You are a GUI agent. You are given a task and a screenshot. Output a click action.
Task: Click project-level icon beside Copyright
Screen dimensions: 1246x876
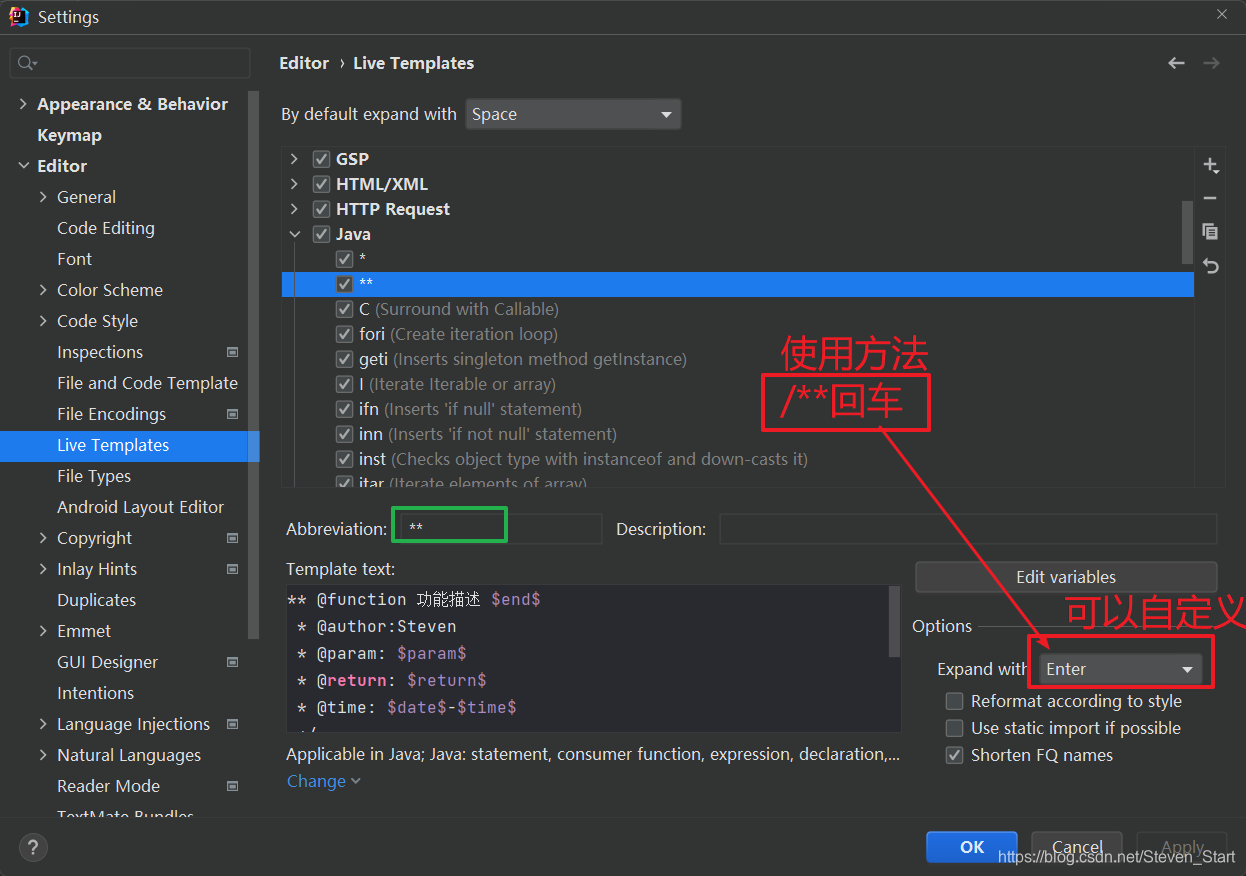pyautogui.click(x=233, y=538)
